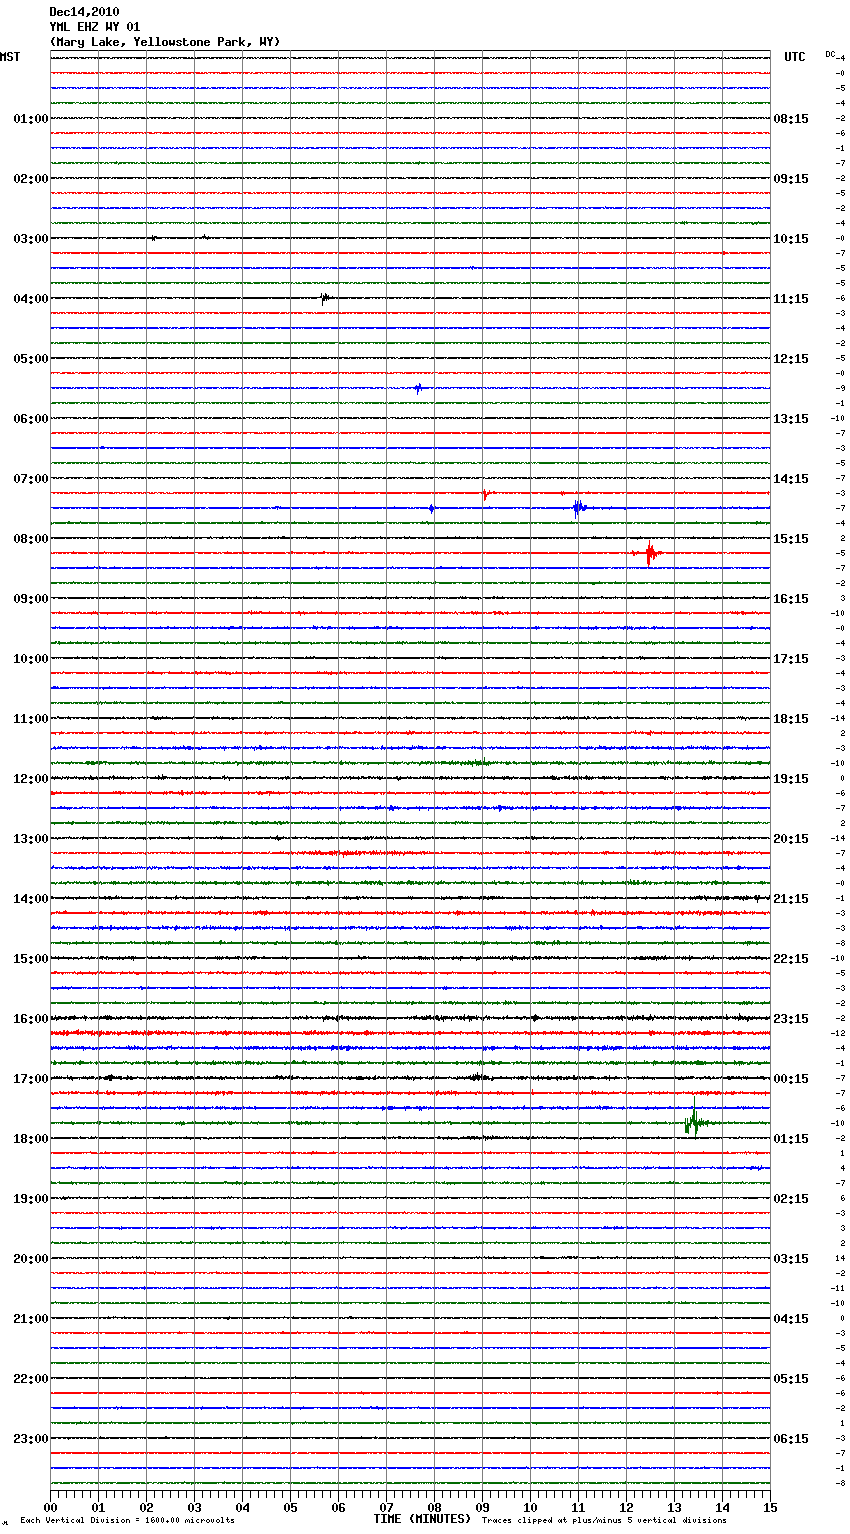850x1534 pixels.
Task: Click the Mary Lake, Yellowstone Park location title
Action: pyautogui.click(x=165, y=42)
